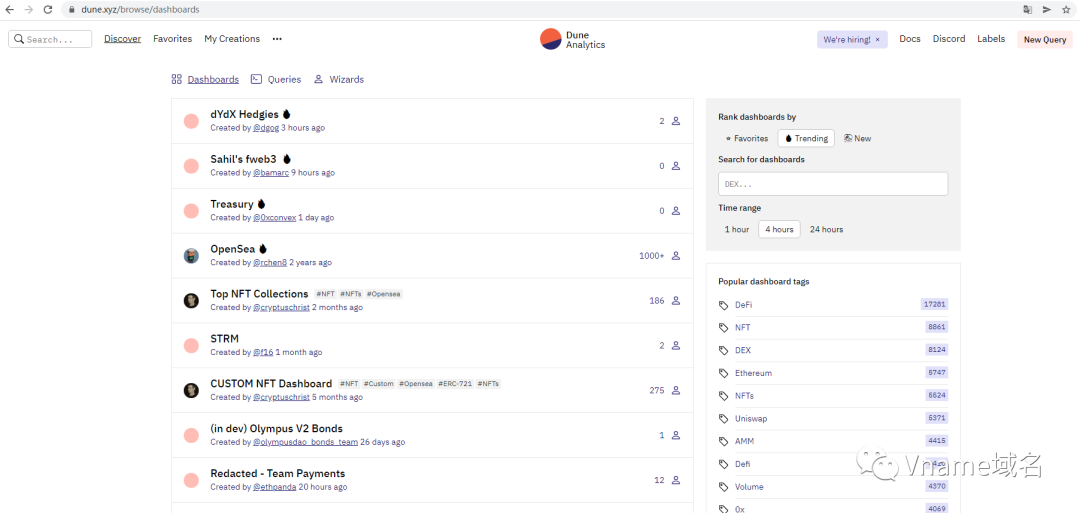1080x513 pixels.
Task: Switch to the Dashboards tab
Action: coord(205,79)
